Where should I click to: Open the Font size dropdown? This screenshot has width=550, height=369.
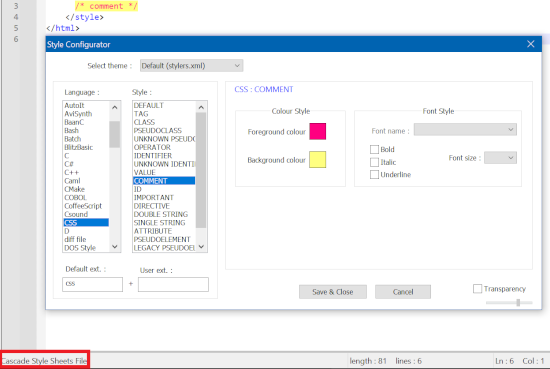(500, 158)
